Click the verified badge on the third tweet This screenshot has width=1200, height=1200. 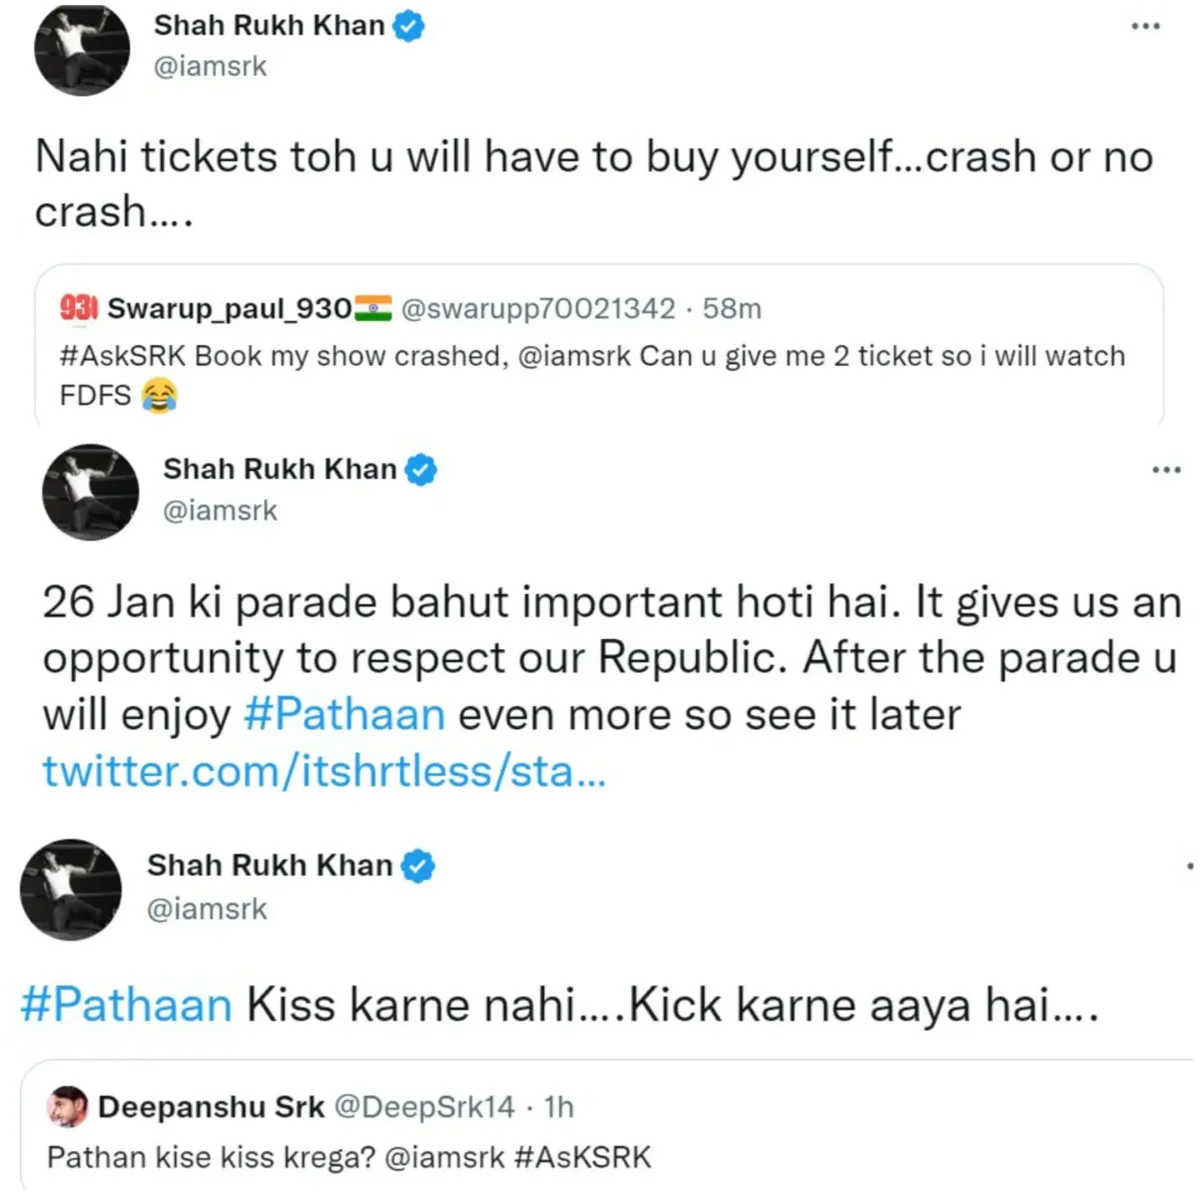417,866
